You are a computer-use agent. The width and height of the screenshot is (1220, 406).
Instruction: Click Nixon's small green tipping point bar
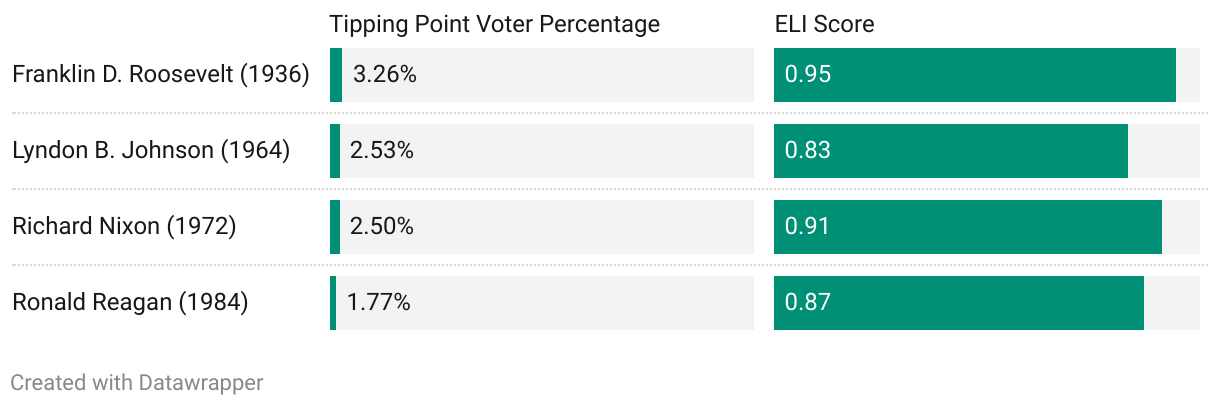335,227
